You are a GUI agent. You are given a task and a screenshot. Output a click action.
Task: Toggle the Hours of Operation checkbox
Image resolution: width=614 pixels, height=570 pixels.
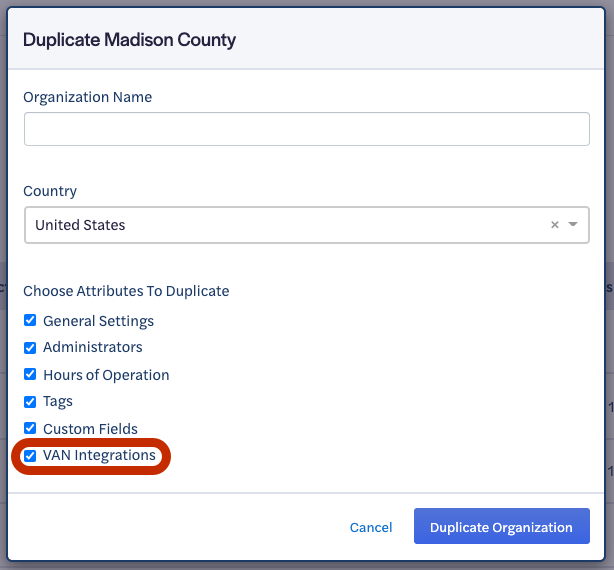(30, 374)
